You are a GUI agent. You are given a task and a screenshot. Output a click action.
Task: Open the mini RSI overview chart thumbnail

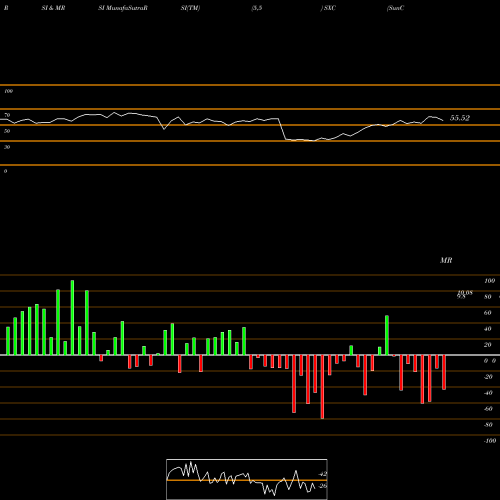point(247,479)
